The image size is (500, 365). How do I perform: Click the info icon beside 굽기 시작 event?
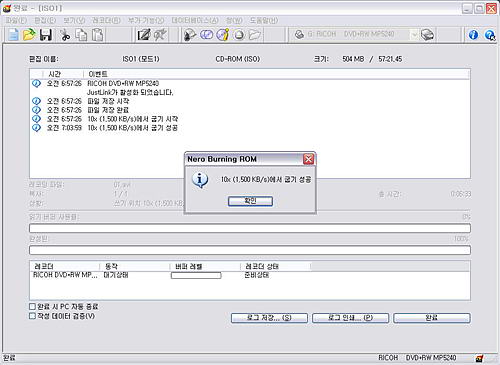(x=36, y=119)
